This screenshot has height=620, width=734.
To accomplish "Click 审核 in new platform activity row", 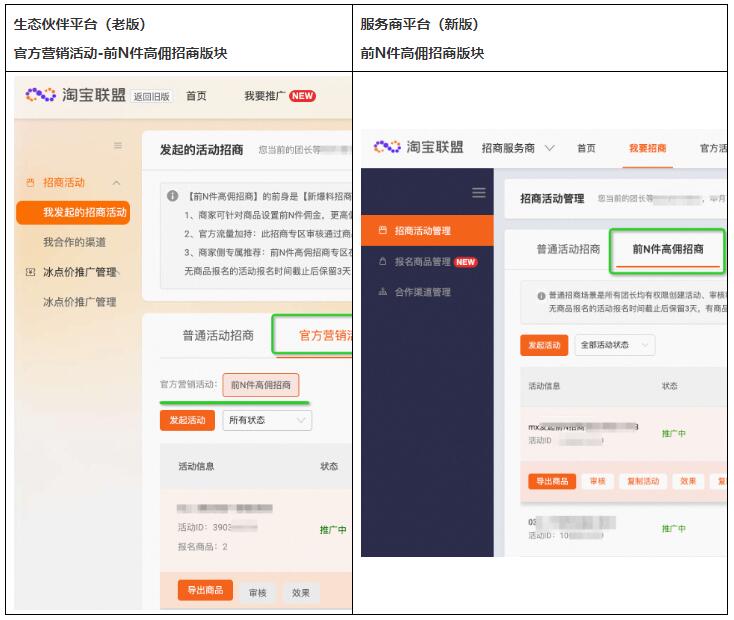I will [x=597, y=481].
